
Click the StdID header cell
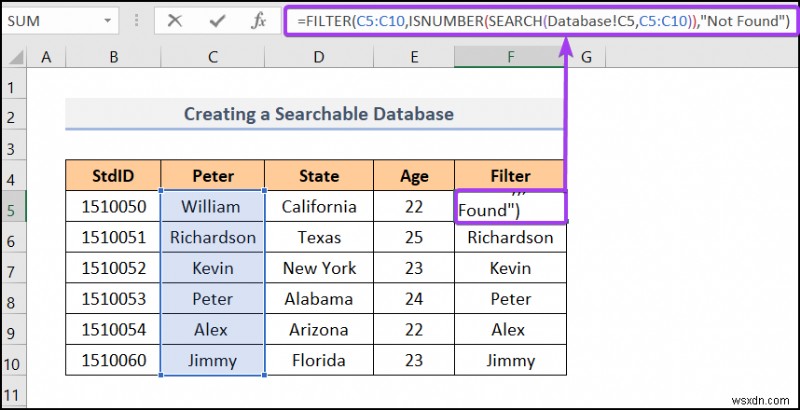(113, 176)
